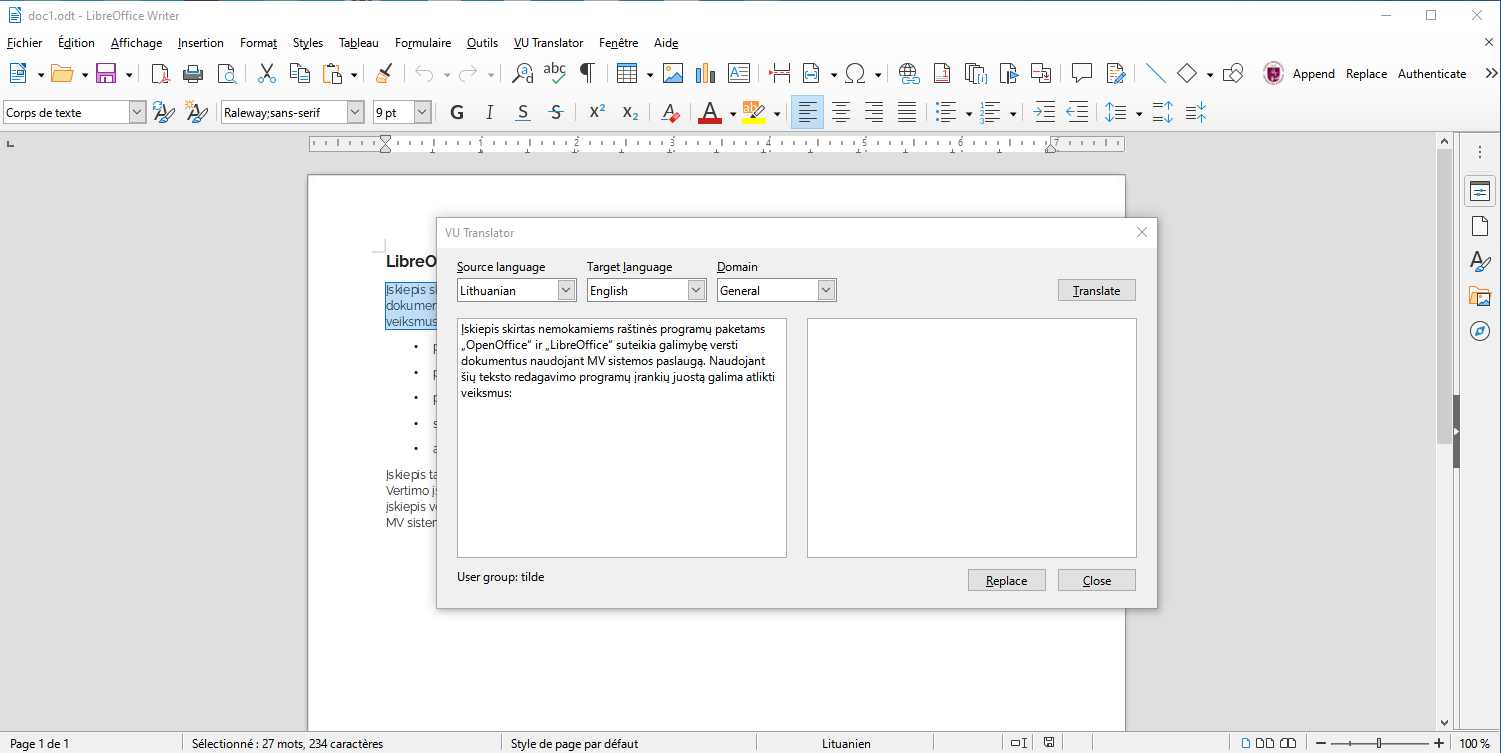Open the Outils menu
The height and width of the screenshot is (753, 1501).
tap(482, 43)
